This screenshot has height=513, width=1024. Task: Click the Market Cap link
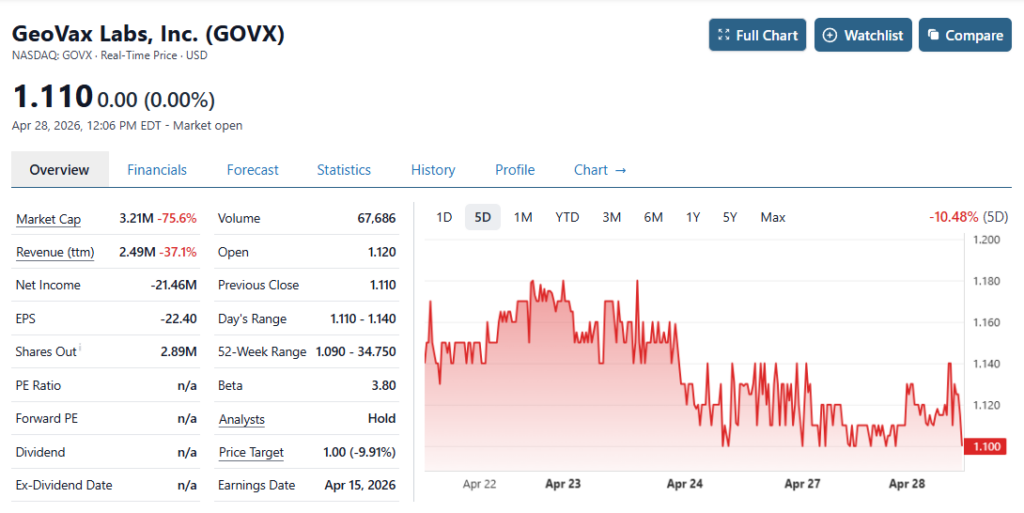coord(48,219)
